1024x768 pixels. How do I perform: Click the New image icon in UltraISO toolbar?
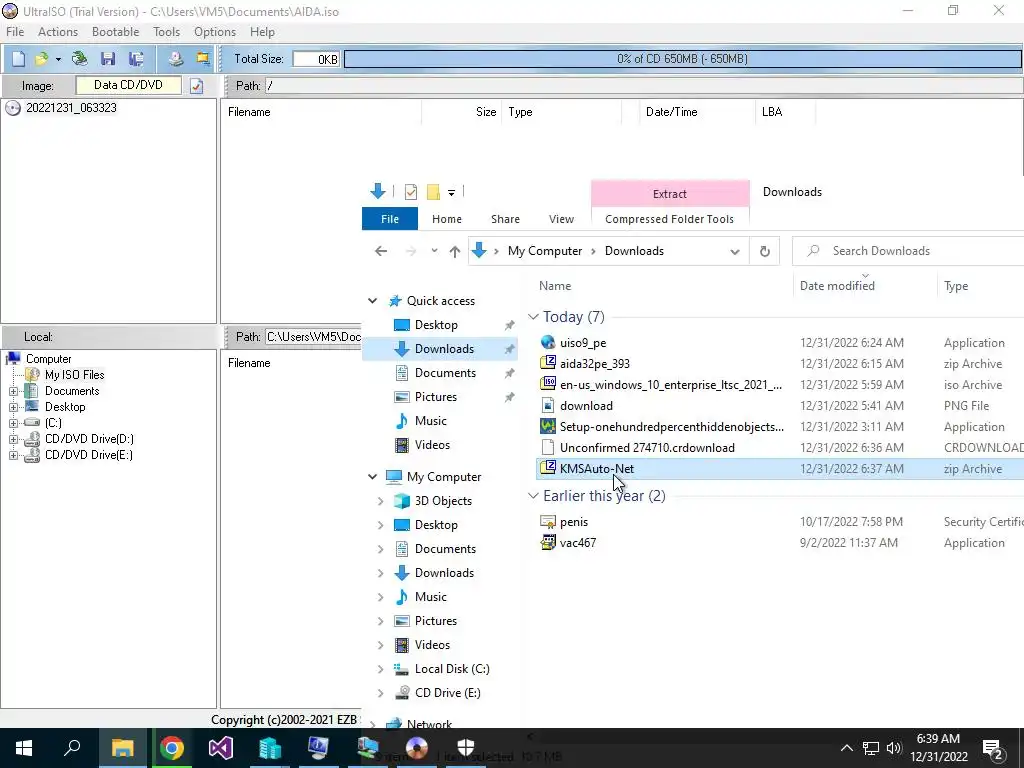pos(18,59)
